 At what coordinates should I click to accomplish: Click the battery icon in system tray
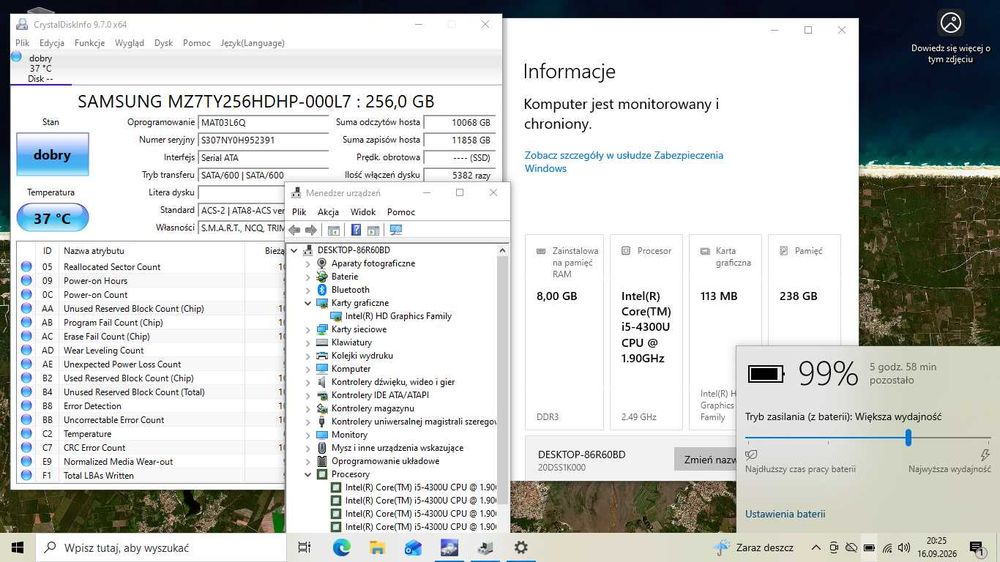869,548
